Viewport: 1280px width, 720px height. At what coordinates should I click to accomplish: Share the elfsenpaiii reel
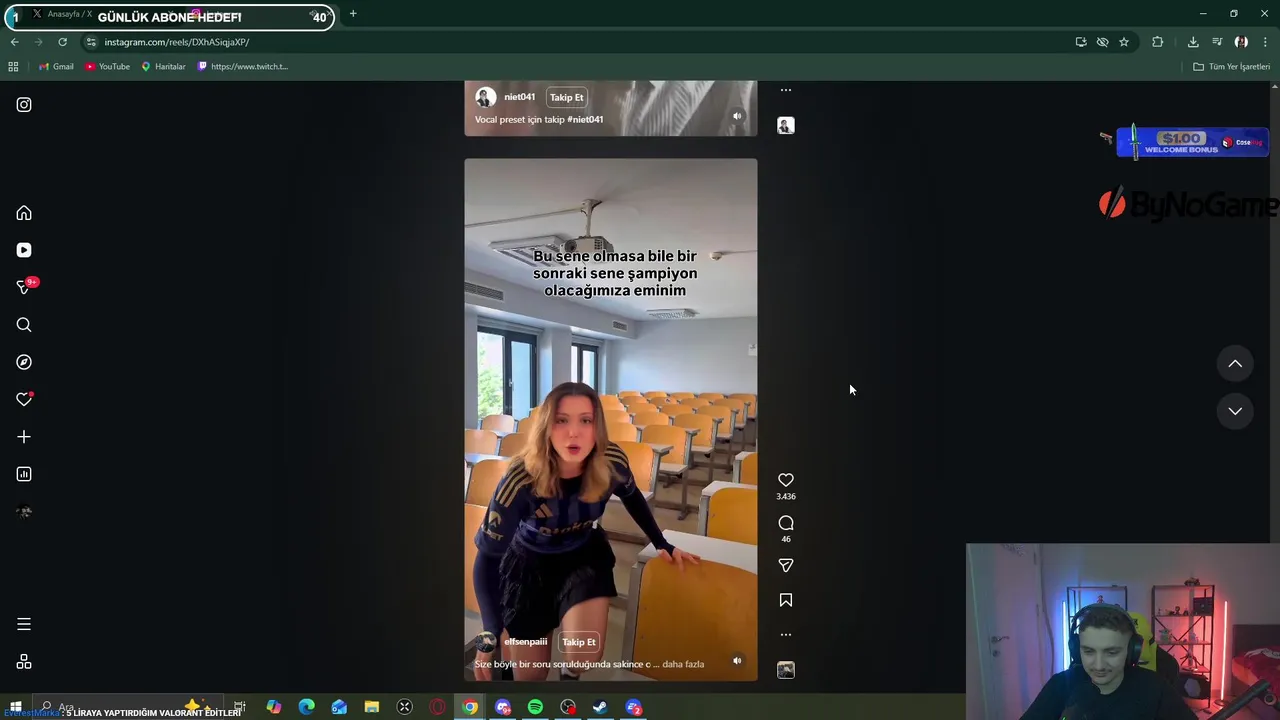click(786, 565)
